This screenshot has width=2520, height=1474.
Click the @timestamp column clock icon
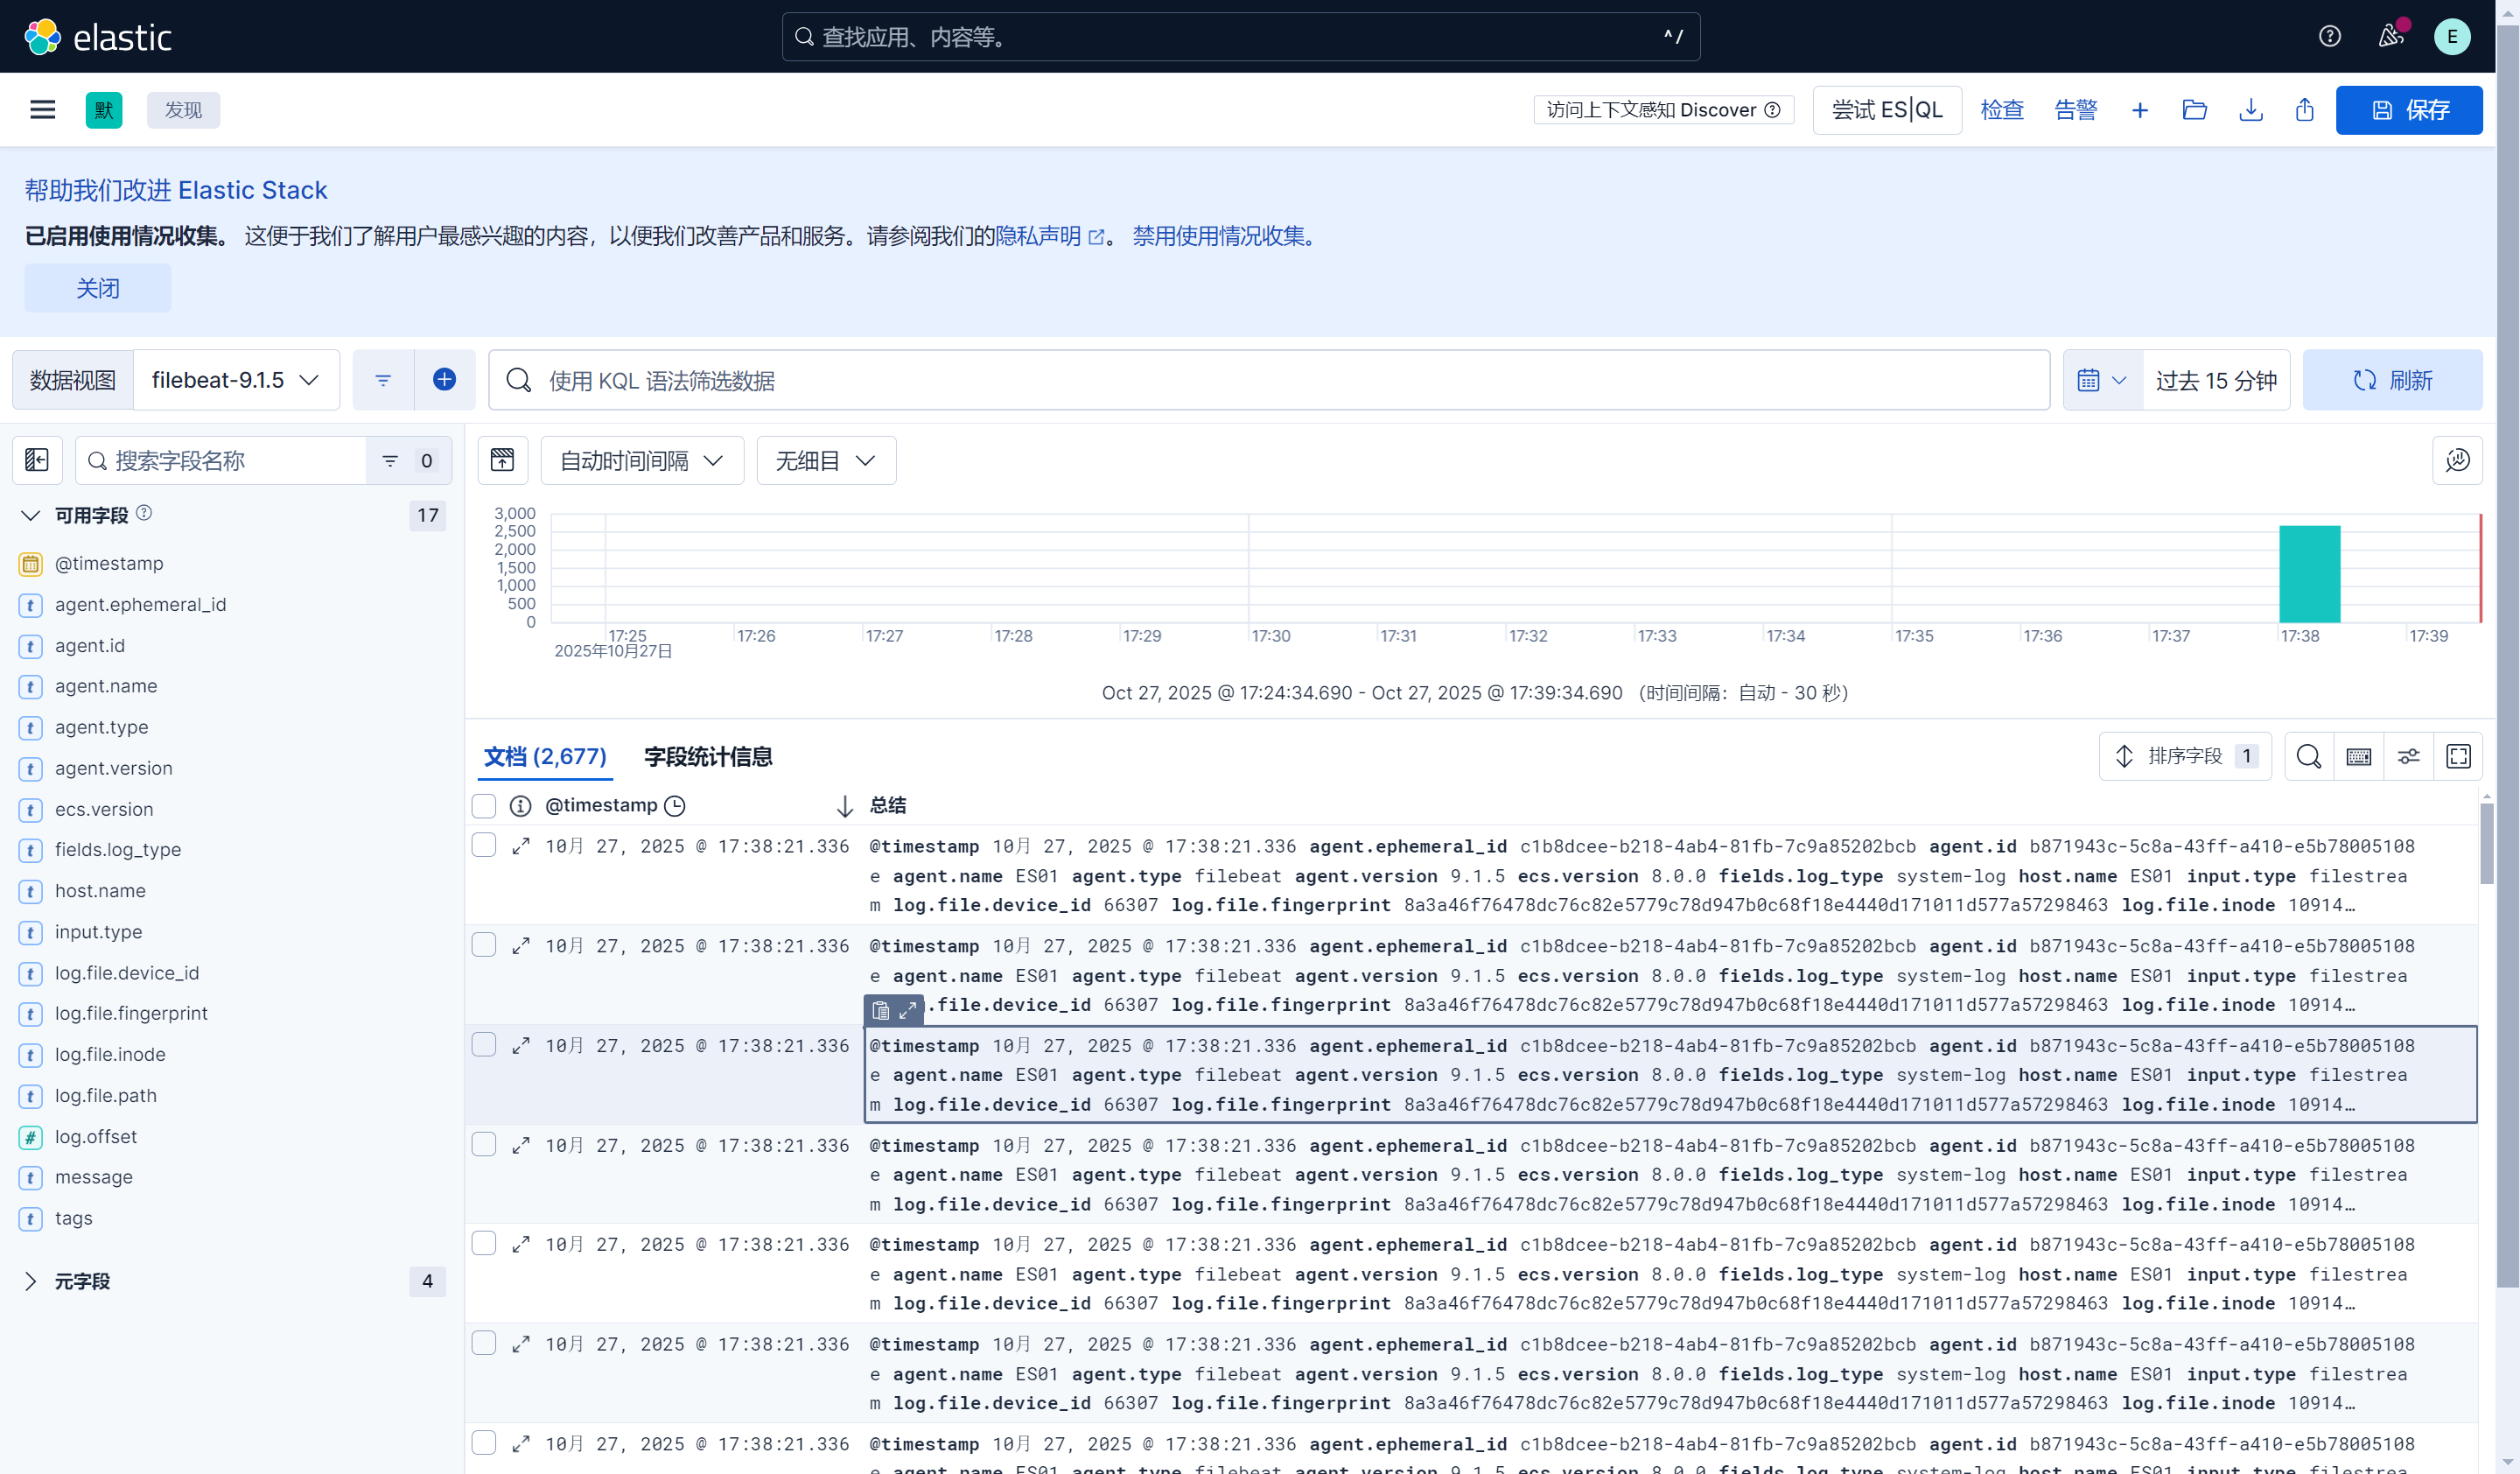(675, 805)
